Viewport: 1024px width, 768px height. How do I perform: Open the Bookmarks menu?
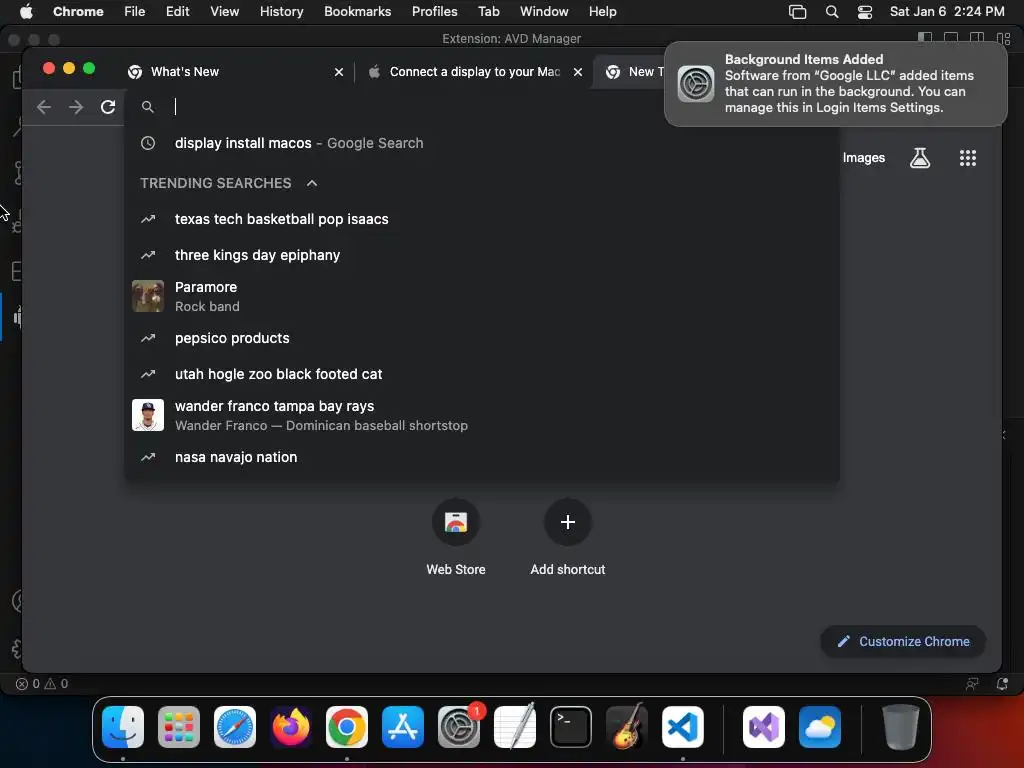point(357,12)
